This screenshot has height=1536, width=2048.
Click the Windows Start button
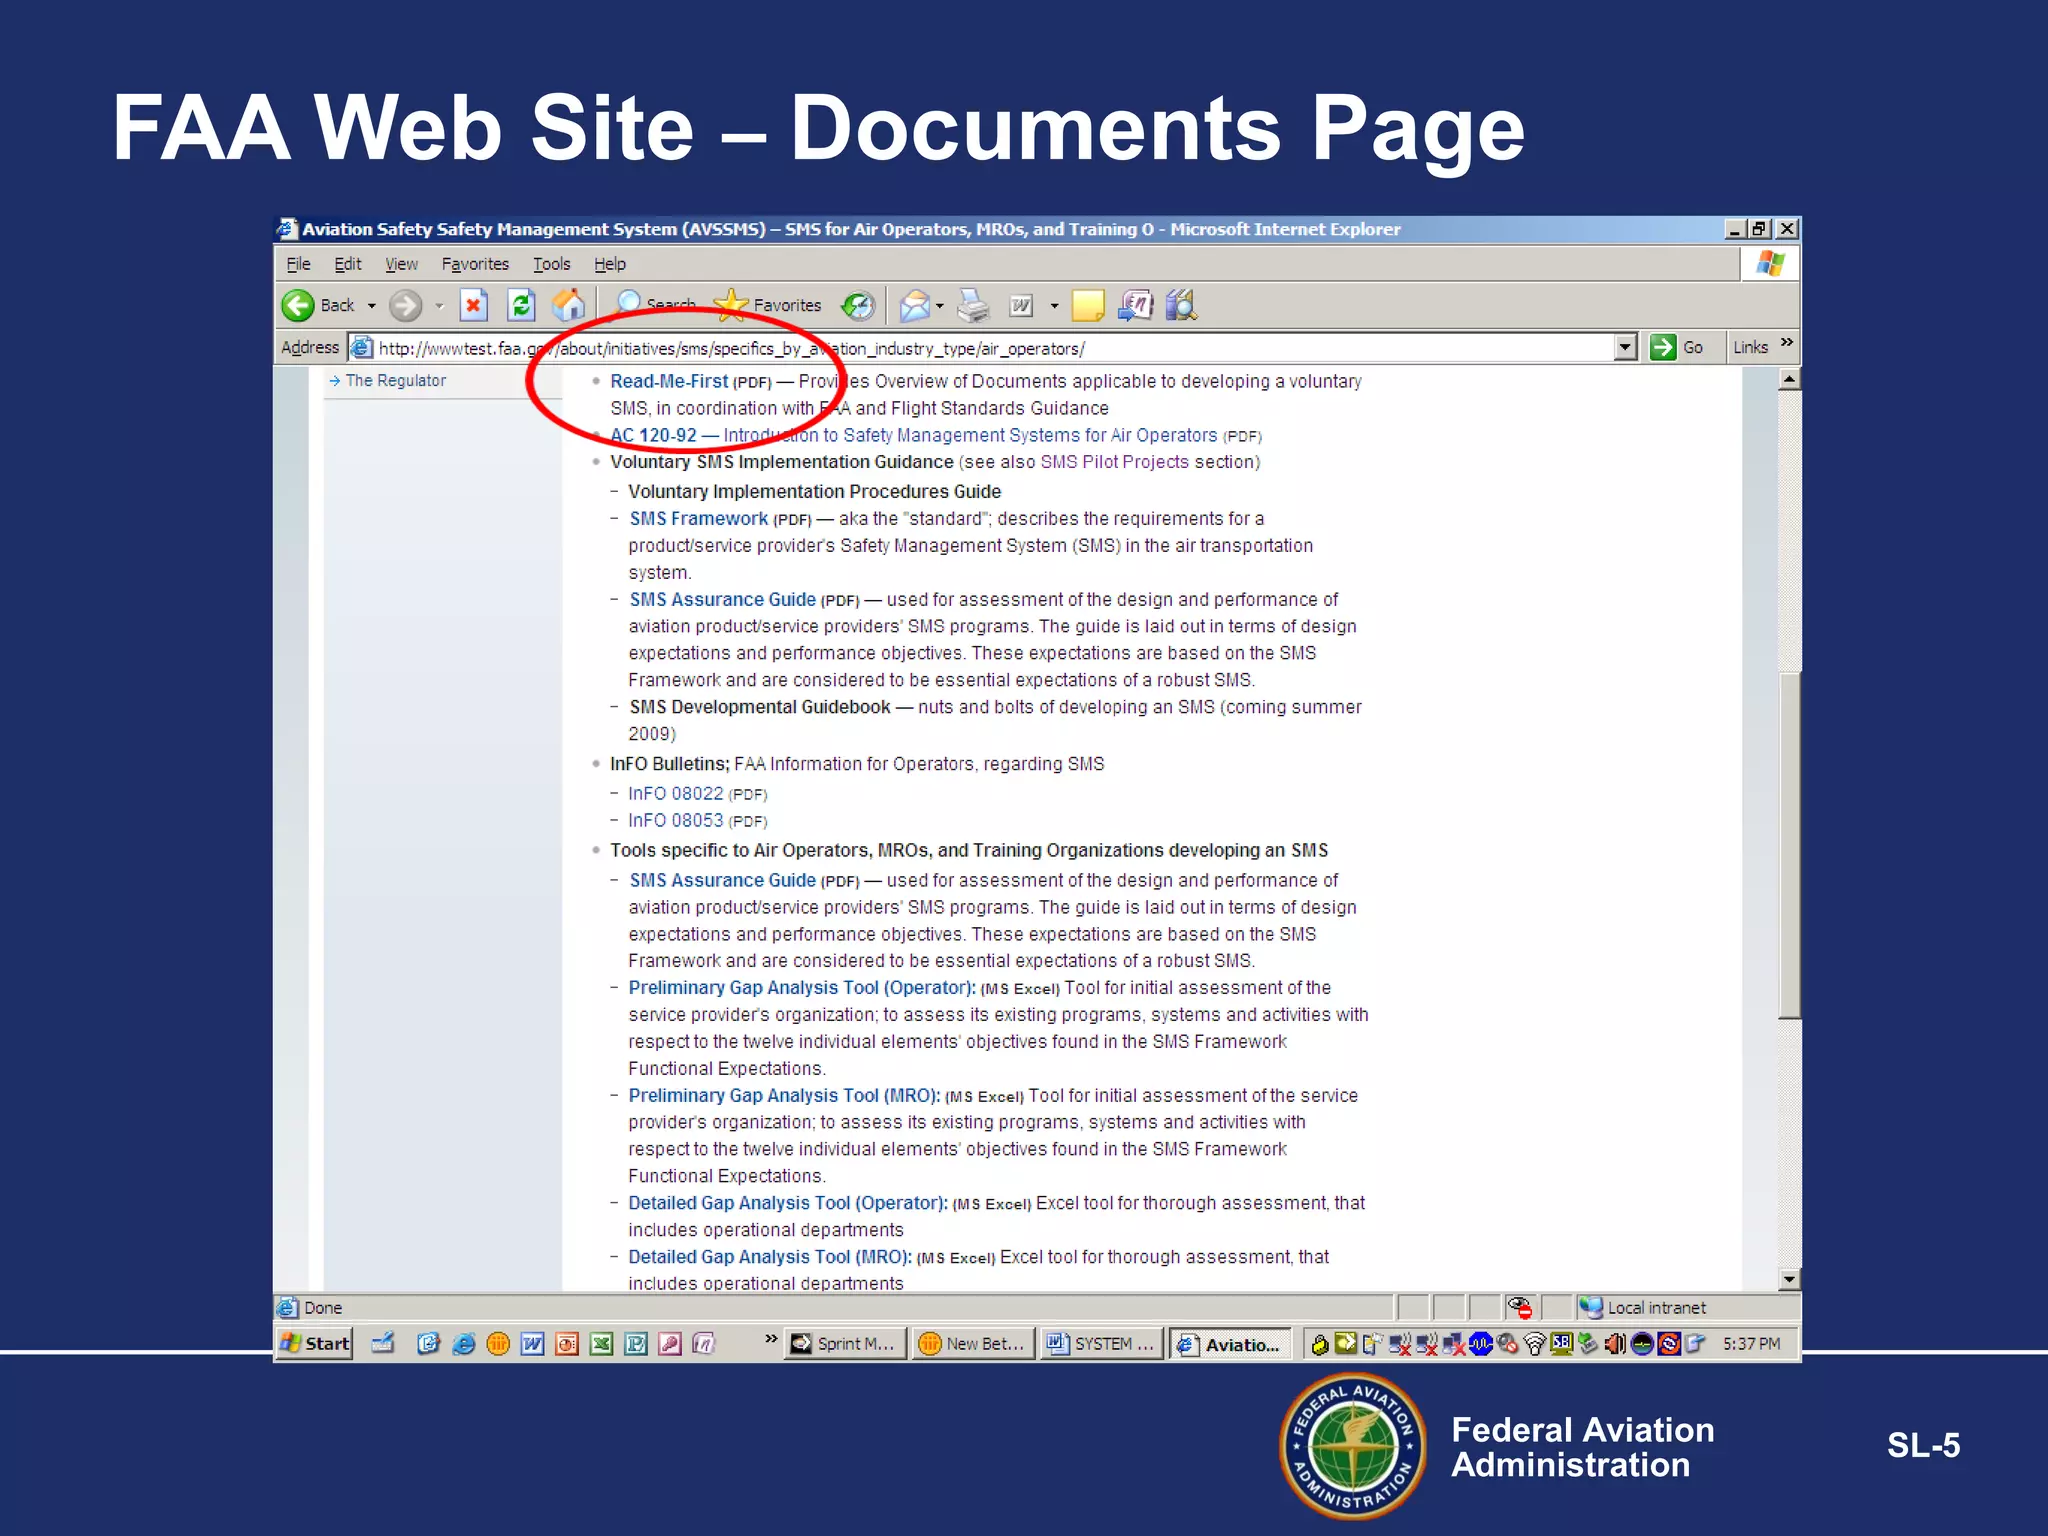click(x=314, y=1344)
